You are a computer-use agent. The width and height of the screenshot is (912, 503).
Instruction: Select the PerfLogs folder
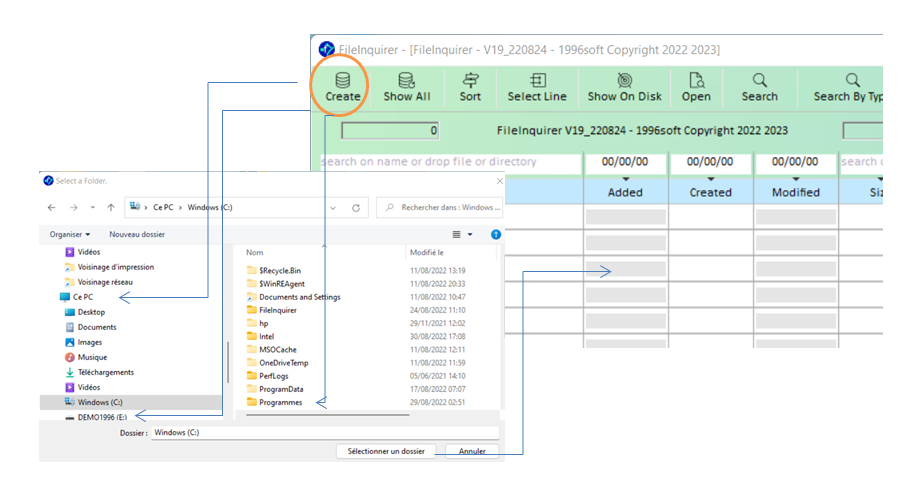point(273,376)
